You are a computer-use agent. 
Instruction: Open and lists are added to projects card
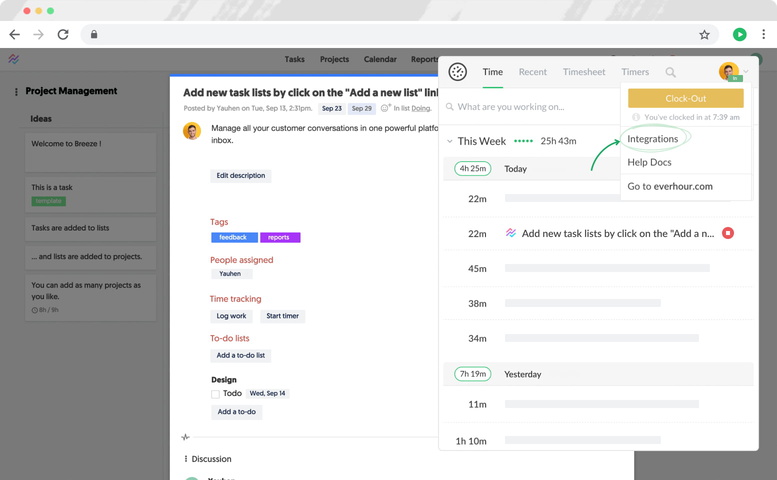tap(91, 257)
